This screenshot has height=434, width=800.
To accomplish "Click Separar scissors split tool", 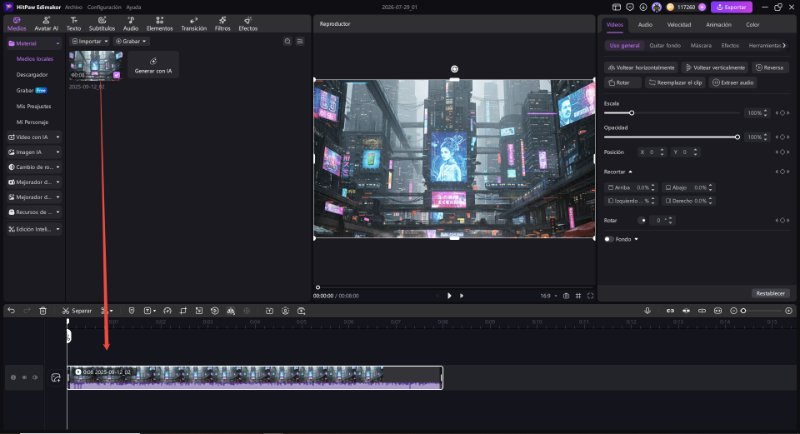I will 77,311.
